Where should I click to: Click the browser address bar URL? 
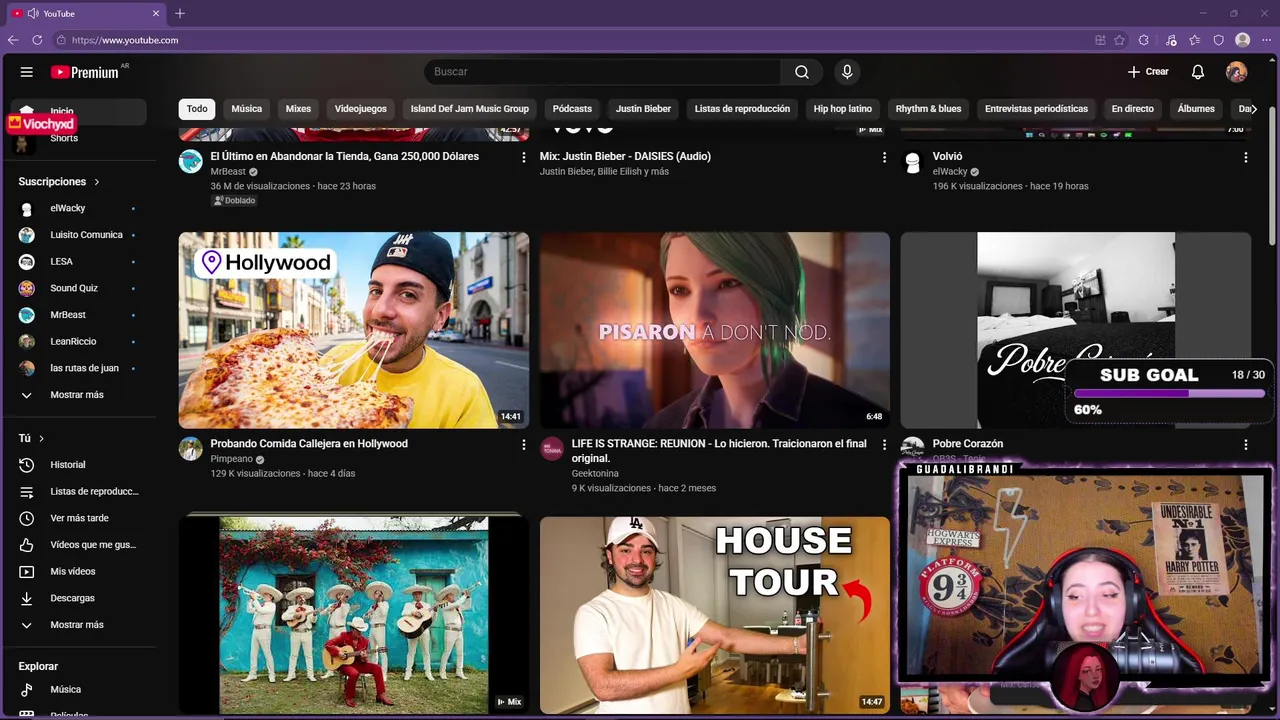(125, 40)
